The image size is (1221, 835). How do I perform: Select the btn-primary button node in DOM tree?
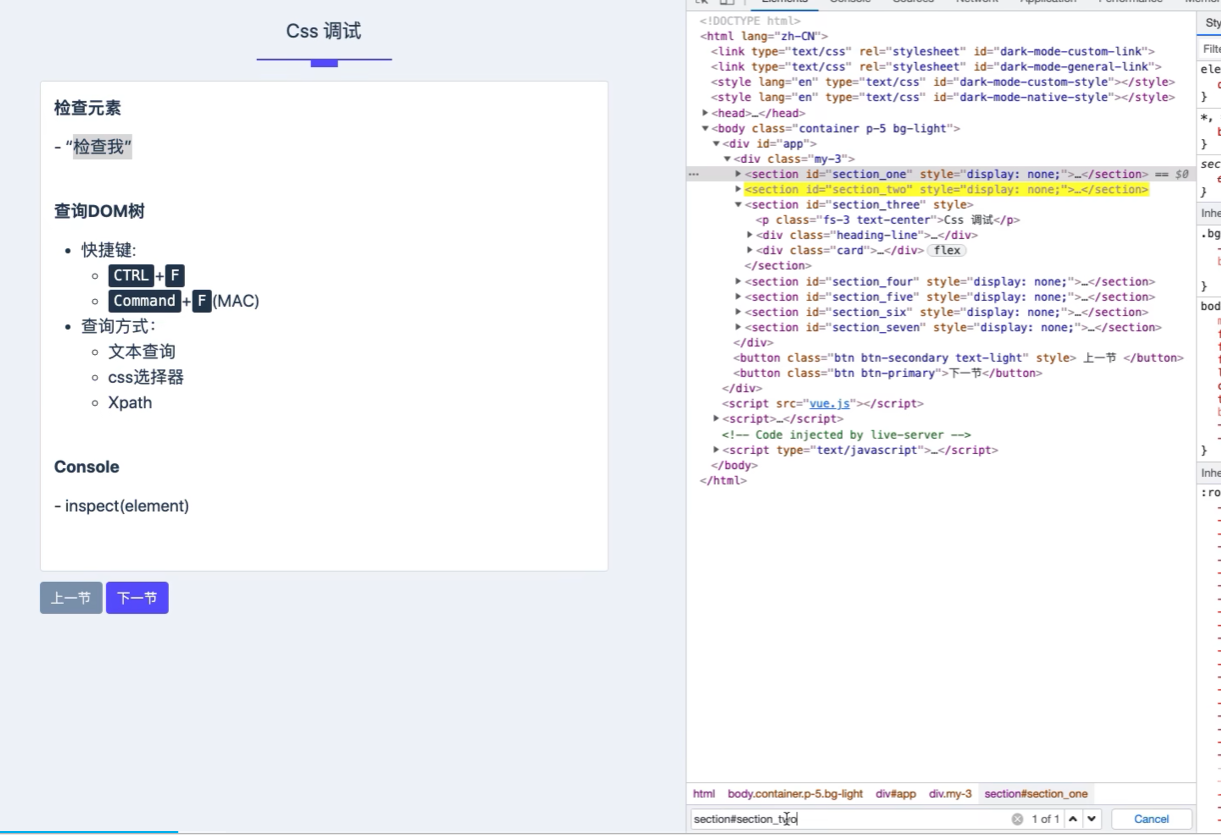click(x=888, y=373)
